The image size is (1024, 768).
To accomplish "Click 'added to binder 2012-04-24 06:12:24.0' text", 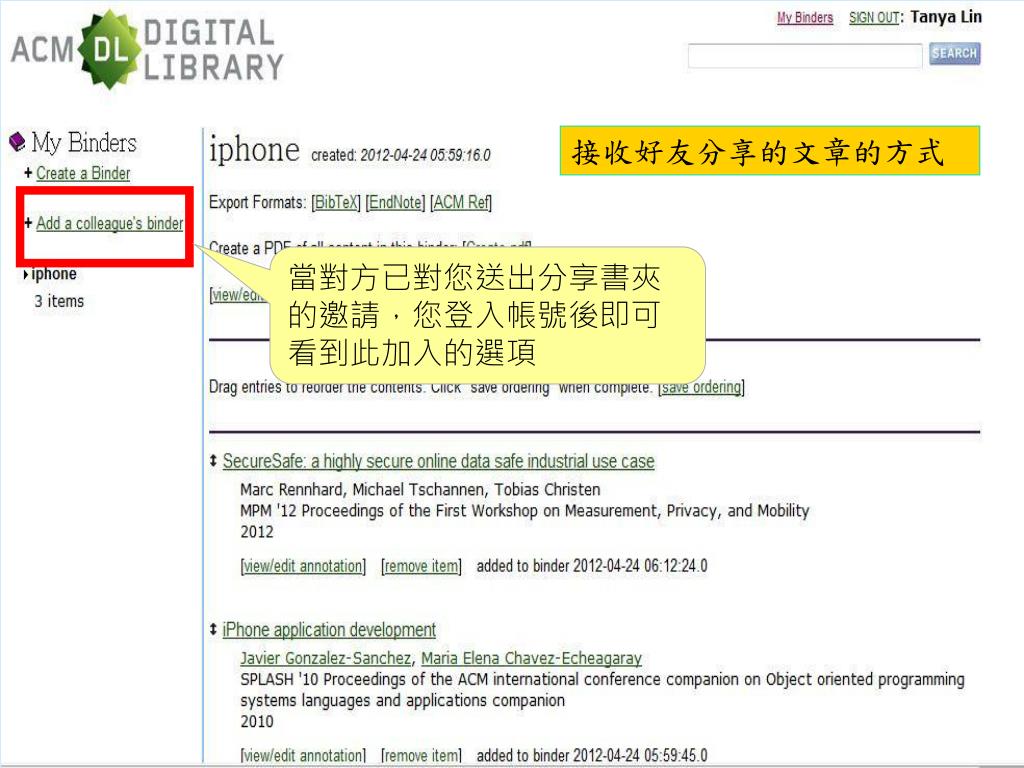I will coord(592,566).
